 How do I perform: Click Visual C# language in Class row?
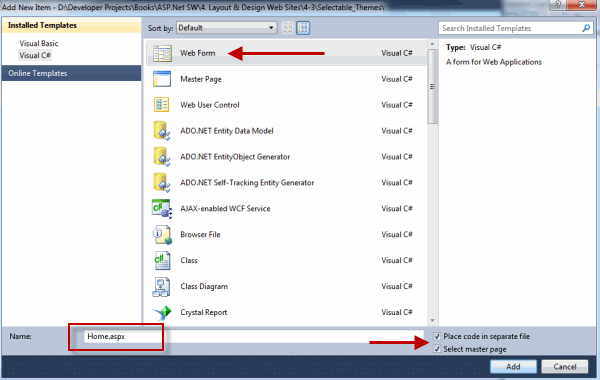click(x=397, y=261)
